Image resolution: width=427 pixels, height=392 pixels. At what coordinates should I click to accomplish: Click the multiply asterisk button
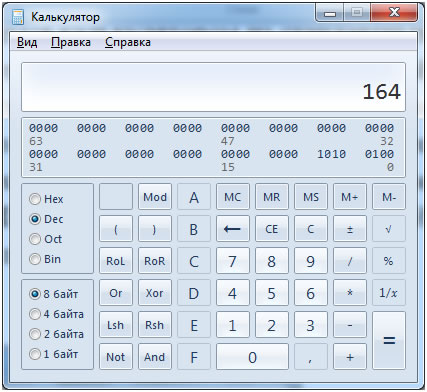(x=350, y=293)
